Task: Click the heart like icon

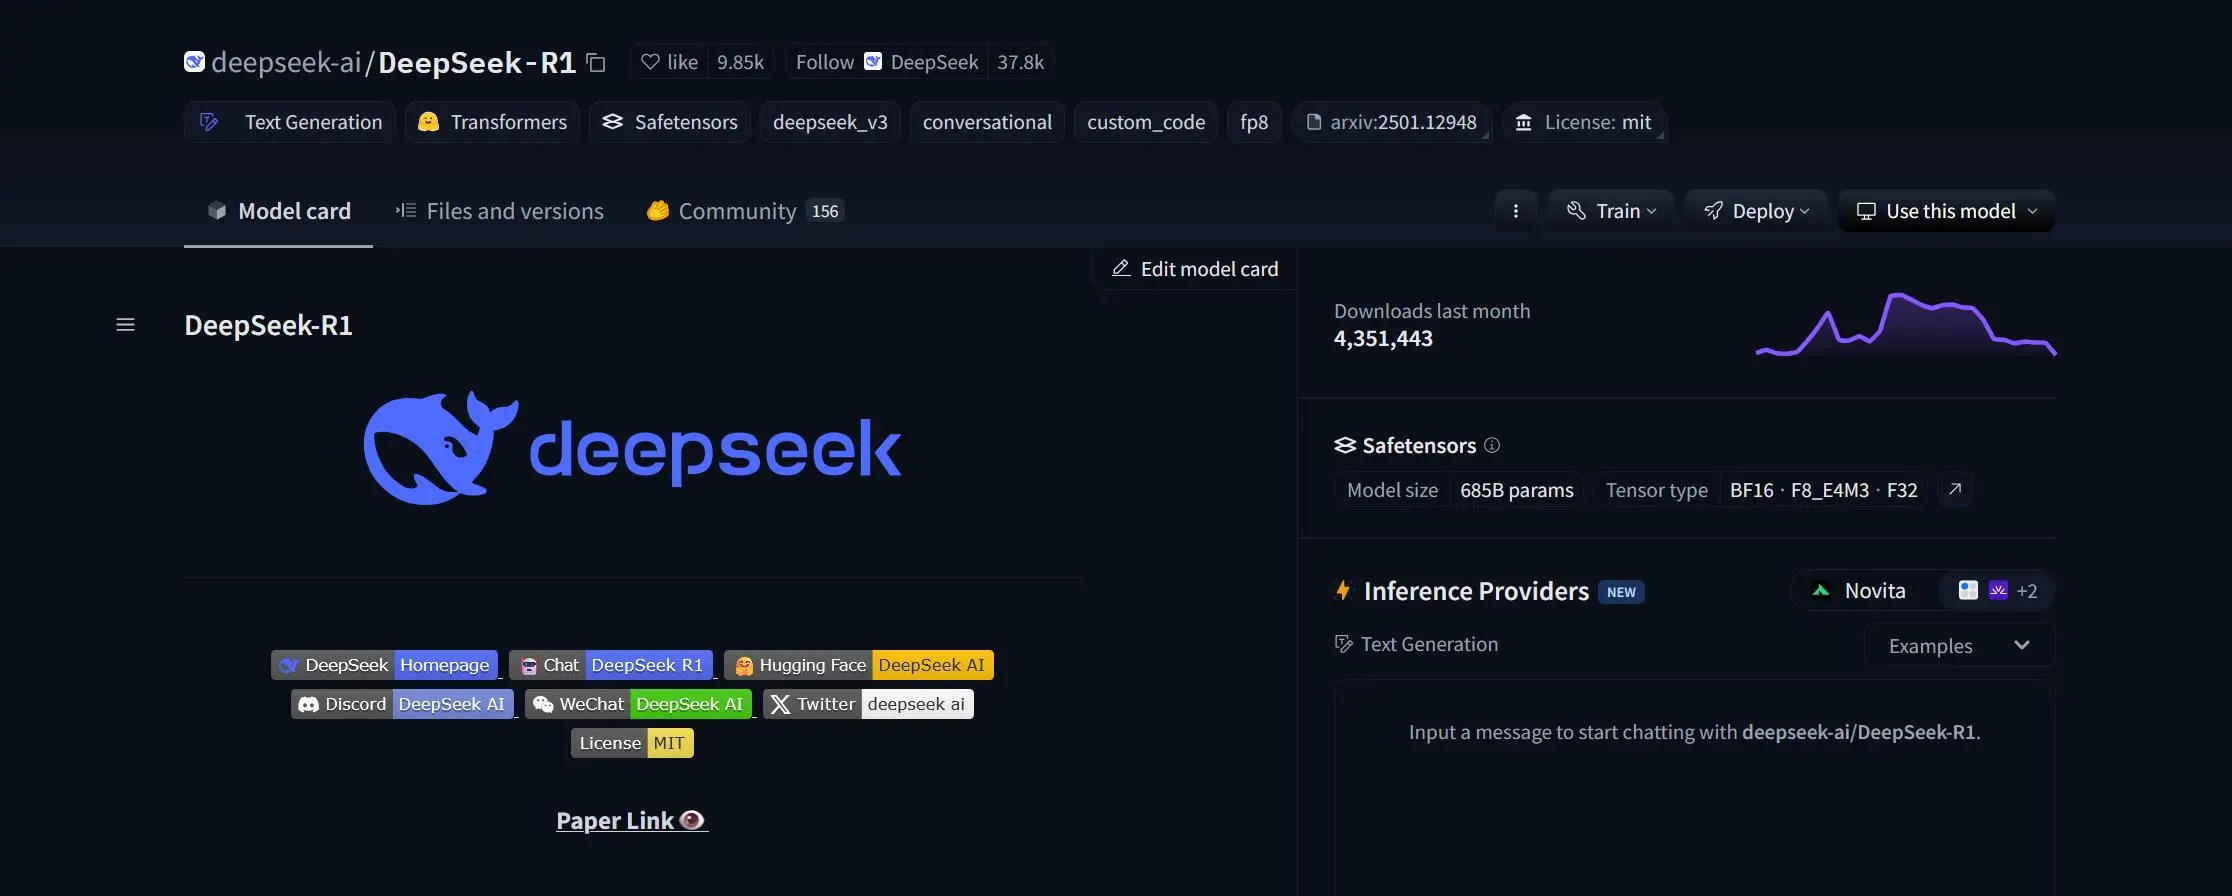Action: (650, 62)
